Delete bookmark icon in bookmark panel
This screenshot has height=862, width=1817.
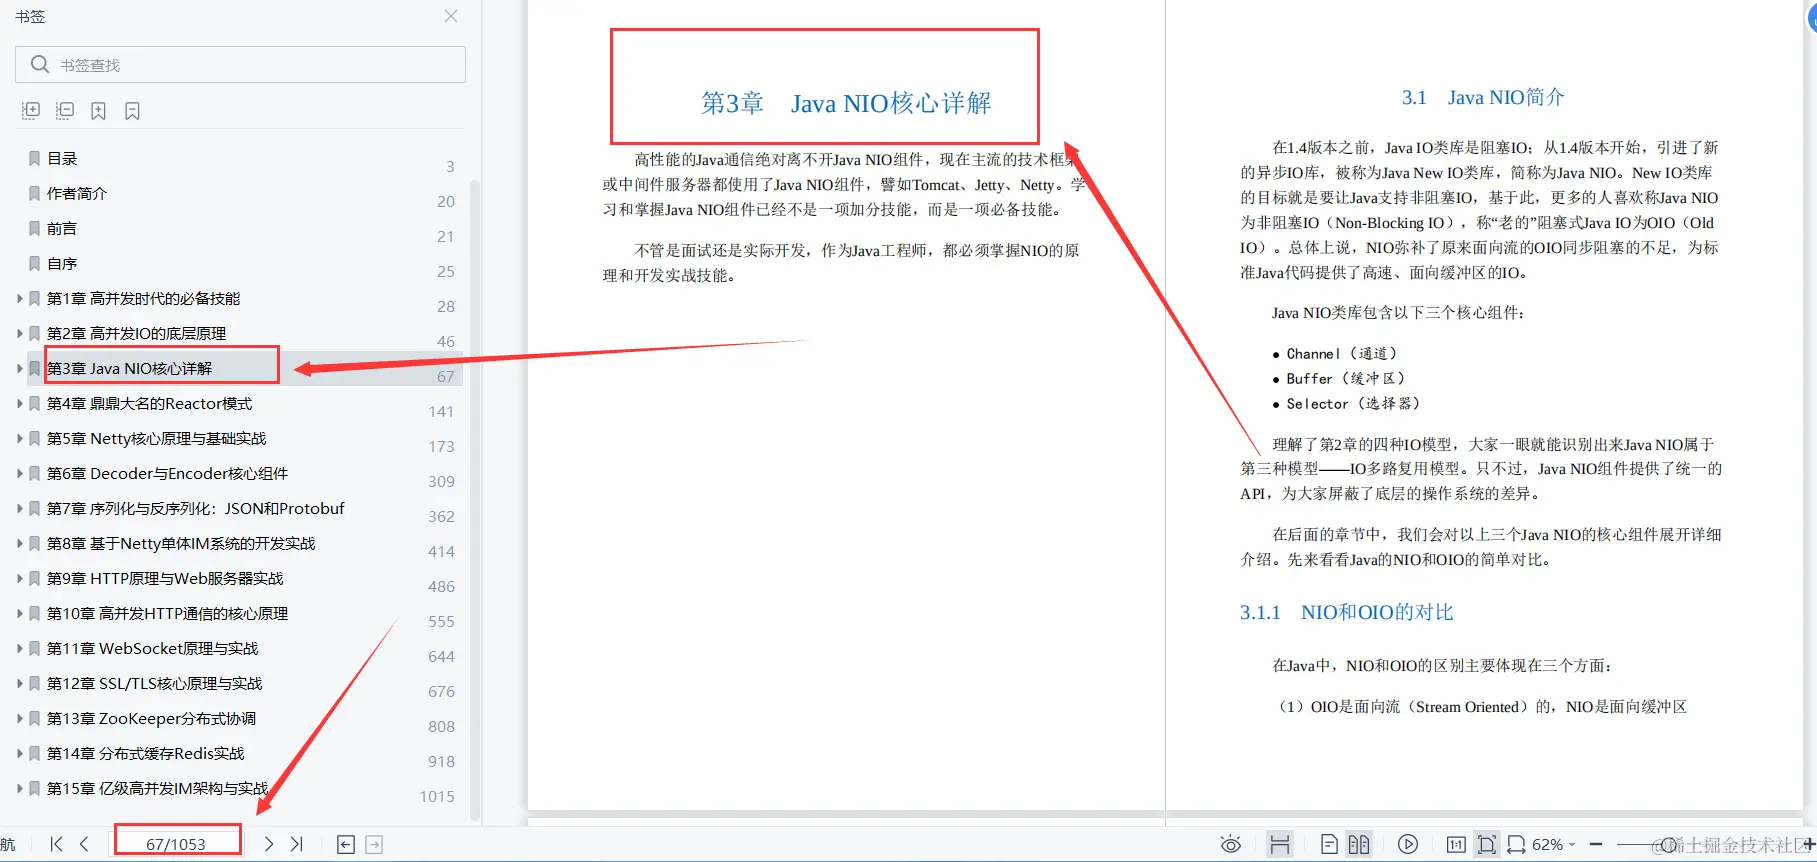pos(132,111)
